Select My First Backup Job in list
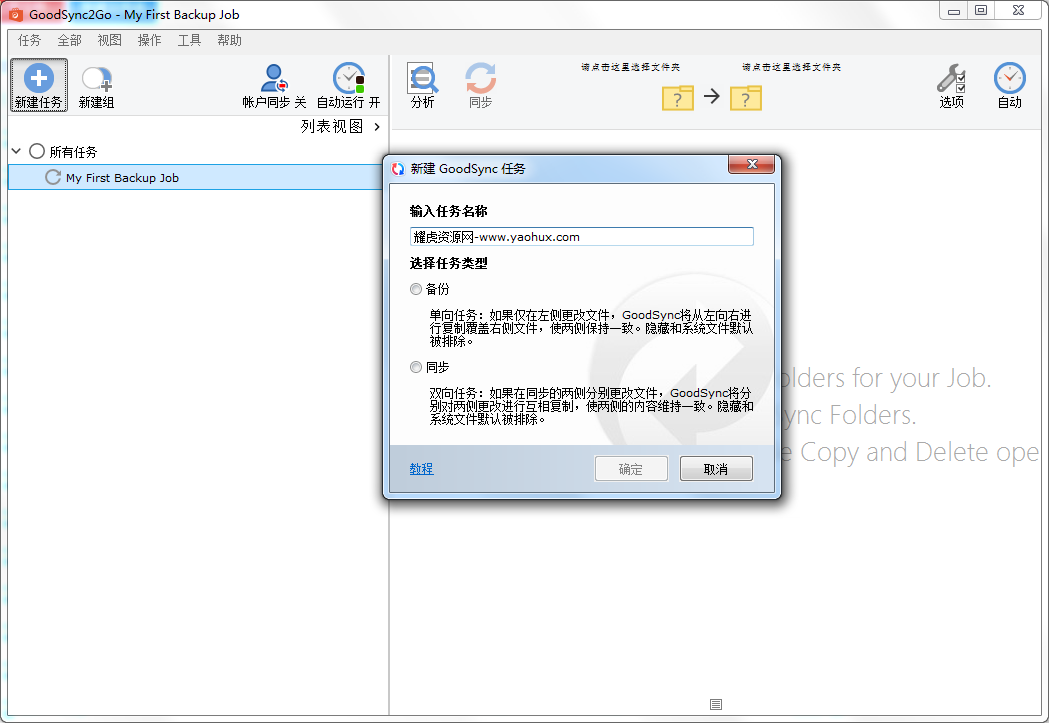The width and height of the screenshot is (1049, 723). pos(122,178)
